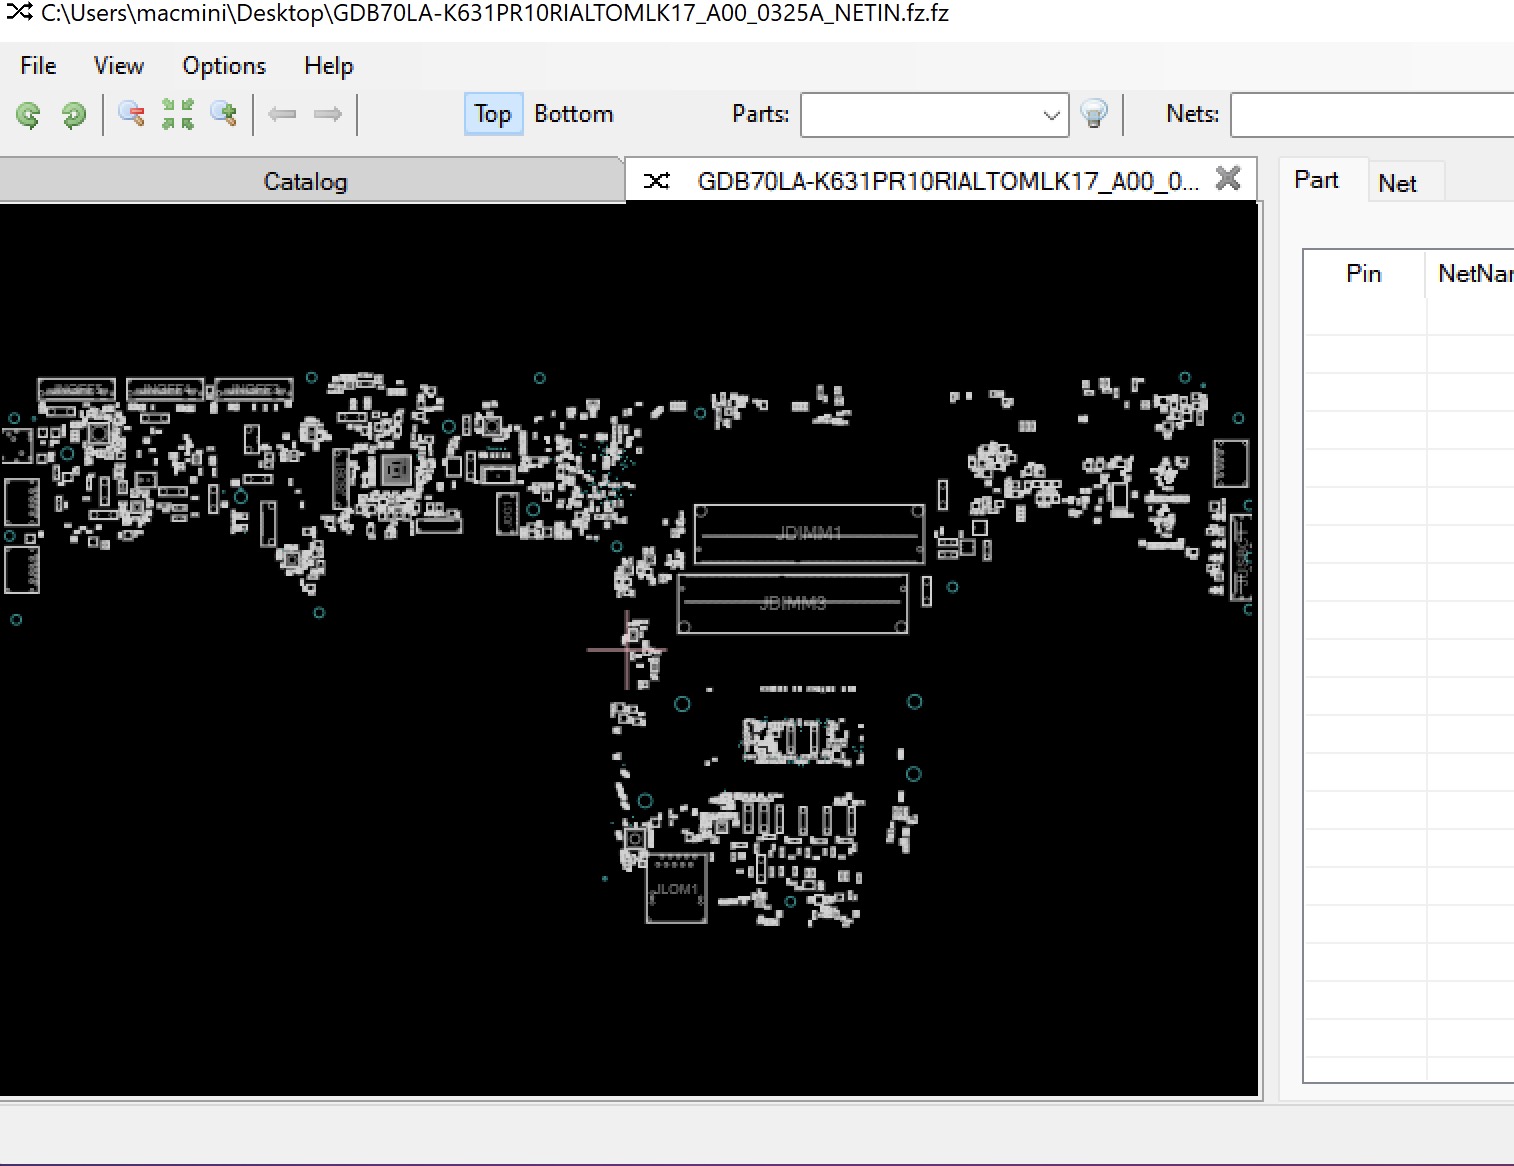Image resolution: width=1514 pixels, height=1166 pixels.
Task: Open the File menu
Action: pos(38,66)
